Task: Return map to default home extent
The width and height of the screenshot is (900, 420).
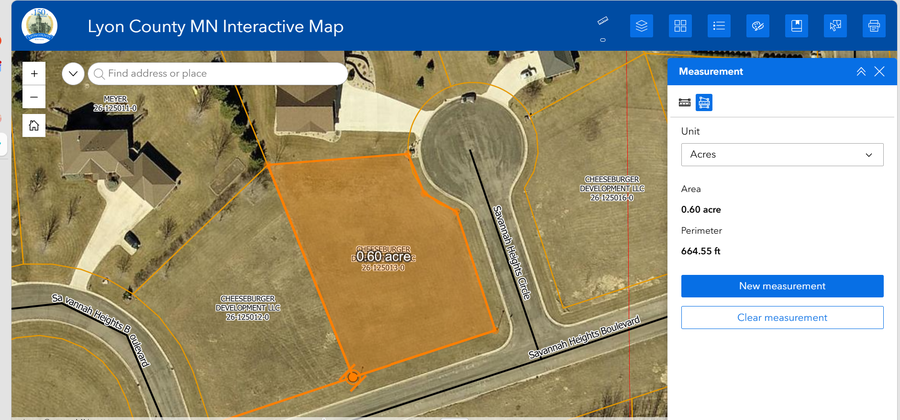Action: pyautogui.click(x=34, y=126)
